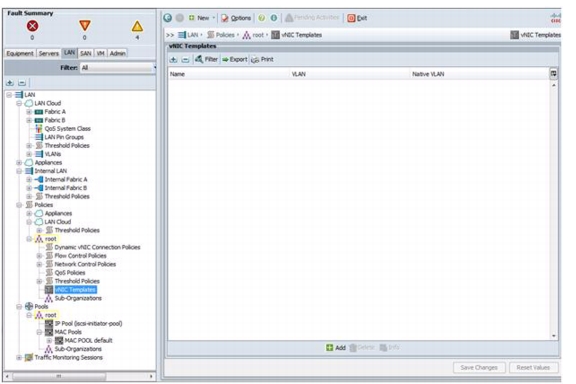Click Add button below the table
Screen dimensions: 576x384
pos(336,348)
